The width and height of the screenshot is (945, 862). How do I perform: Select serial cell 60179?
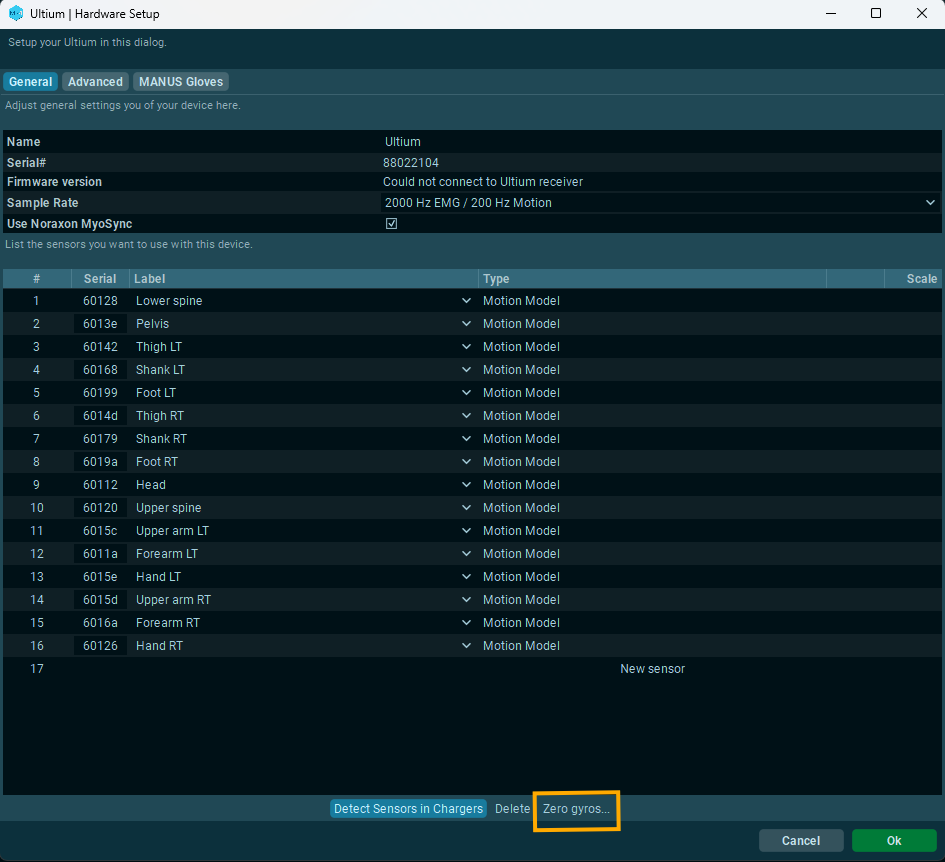pyautogui.click(x=100, y=439)
